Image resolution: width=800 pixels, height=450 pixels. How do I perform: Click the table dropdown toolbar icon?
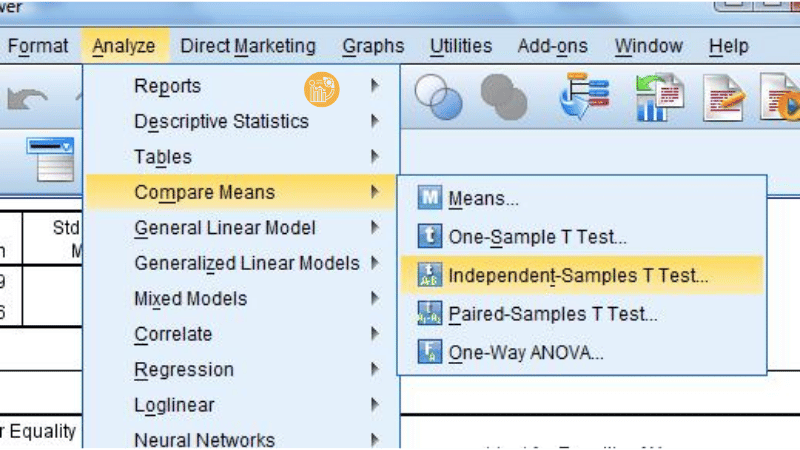click(51, 159)
